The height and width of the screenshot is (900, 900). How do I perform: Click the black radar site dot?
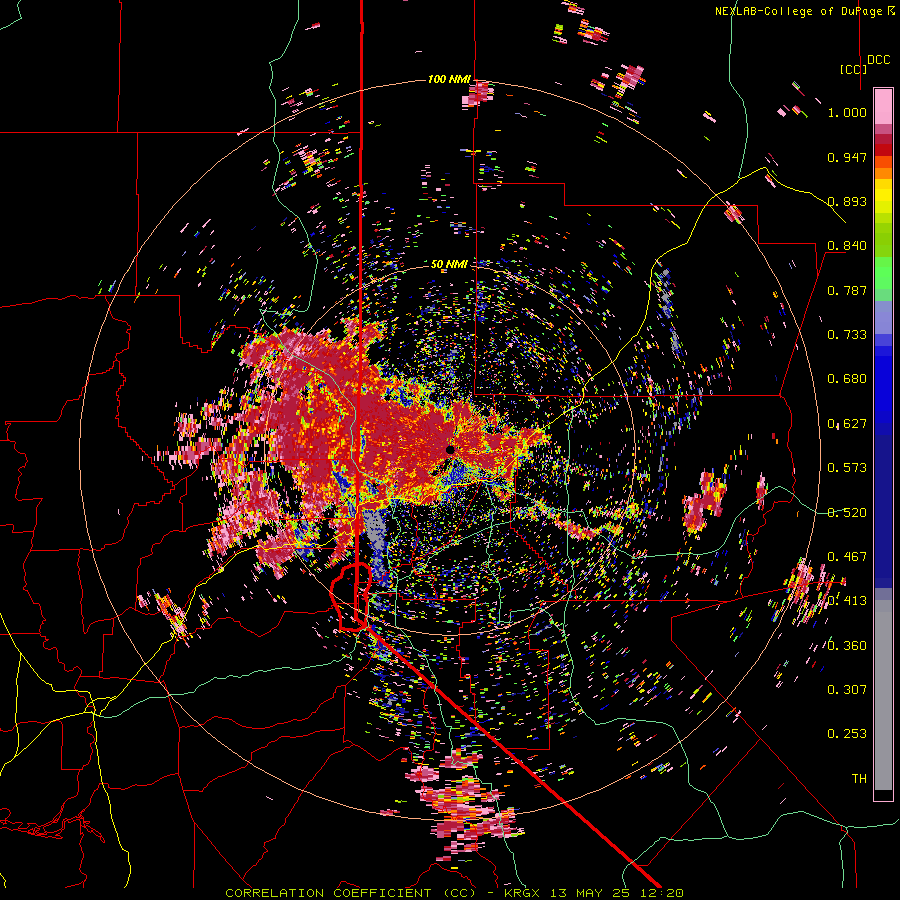[x=450, y=449]
